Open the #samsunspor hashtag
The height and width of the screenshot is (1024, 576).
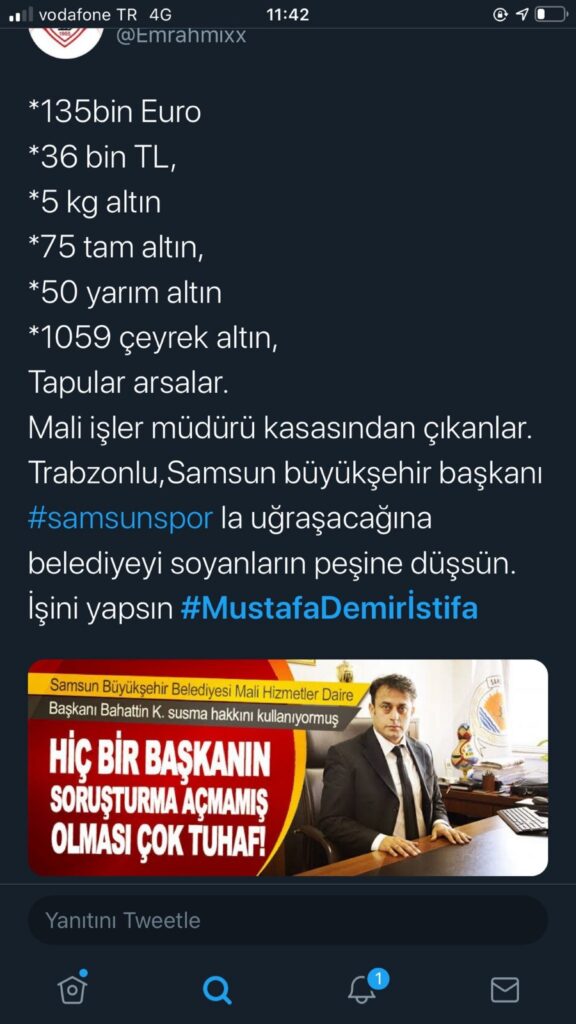point(121,519)
